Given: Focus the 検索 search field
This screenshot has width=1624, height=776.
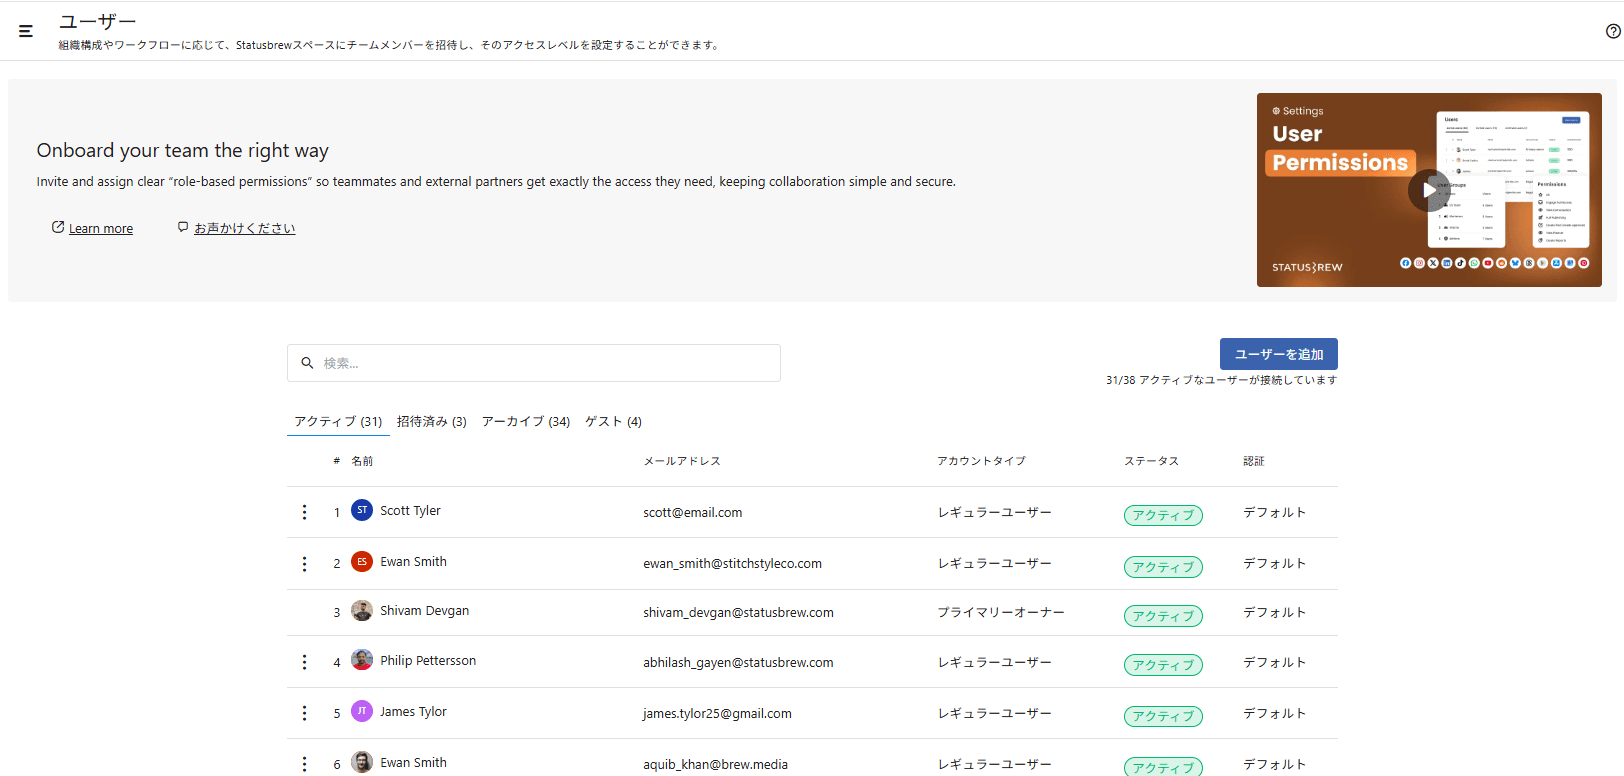Looking at the screenshot, I should (x=534, y=363).
